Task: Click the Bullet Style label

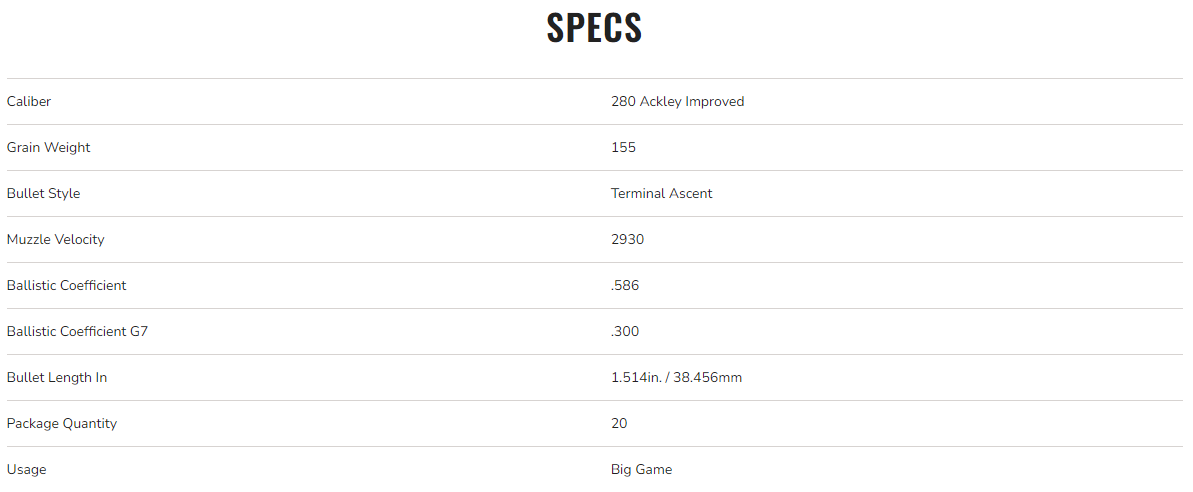Action: [43, 193]
